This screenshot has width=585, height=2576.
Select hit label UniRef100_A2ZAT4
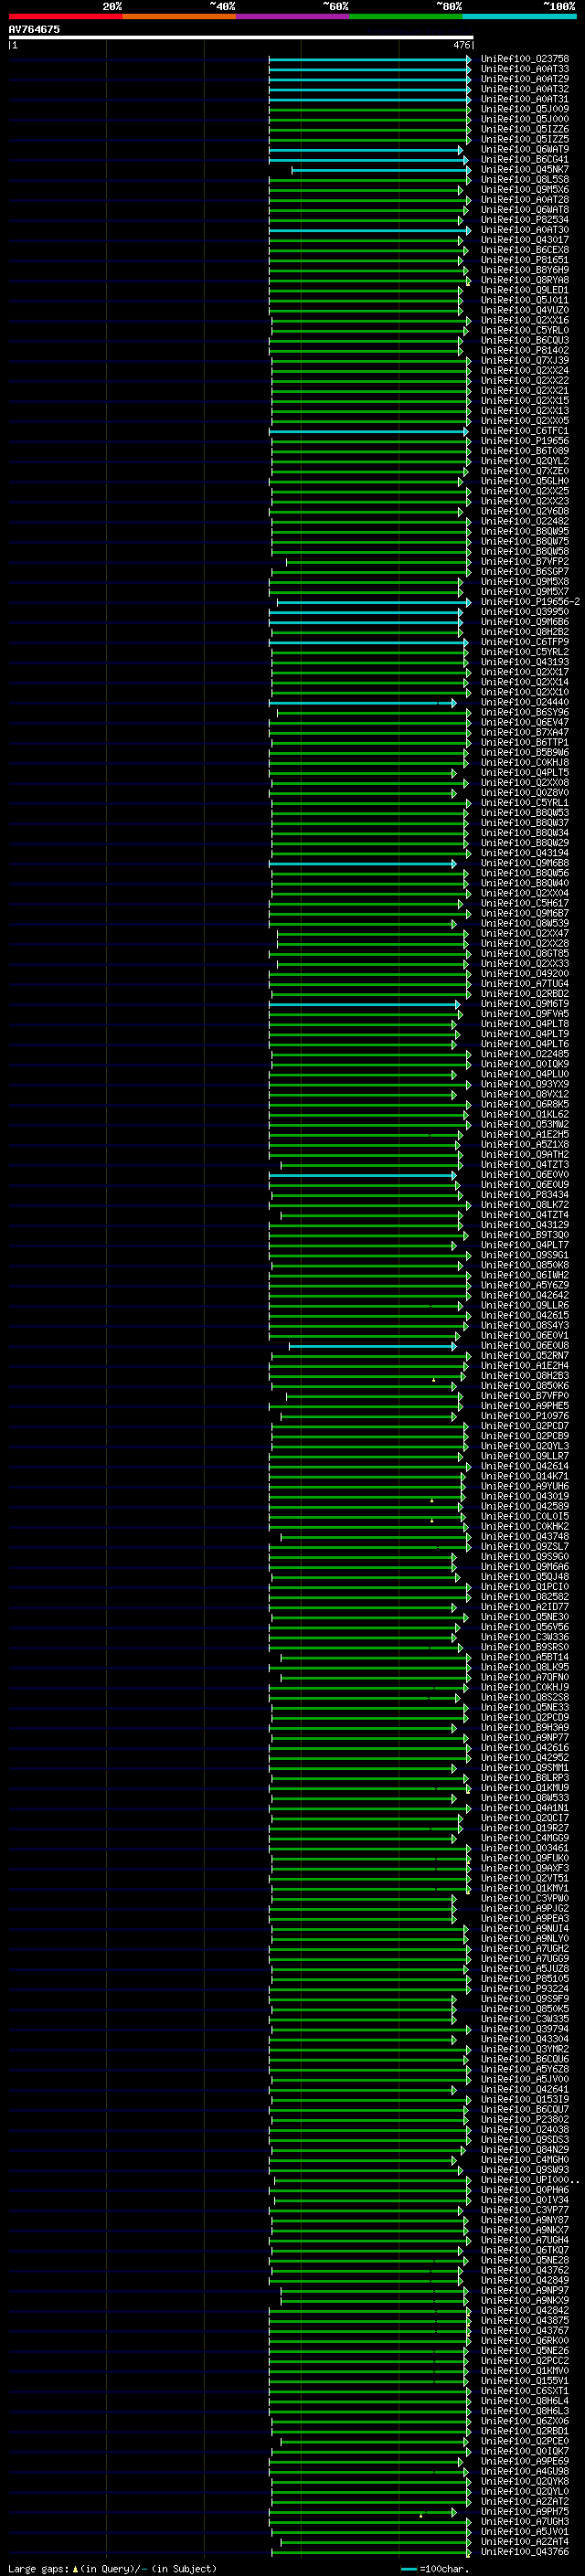[525, 2541]
